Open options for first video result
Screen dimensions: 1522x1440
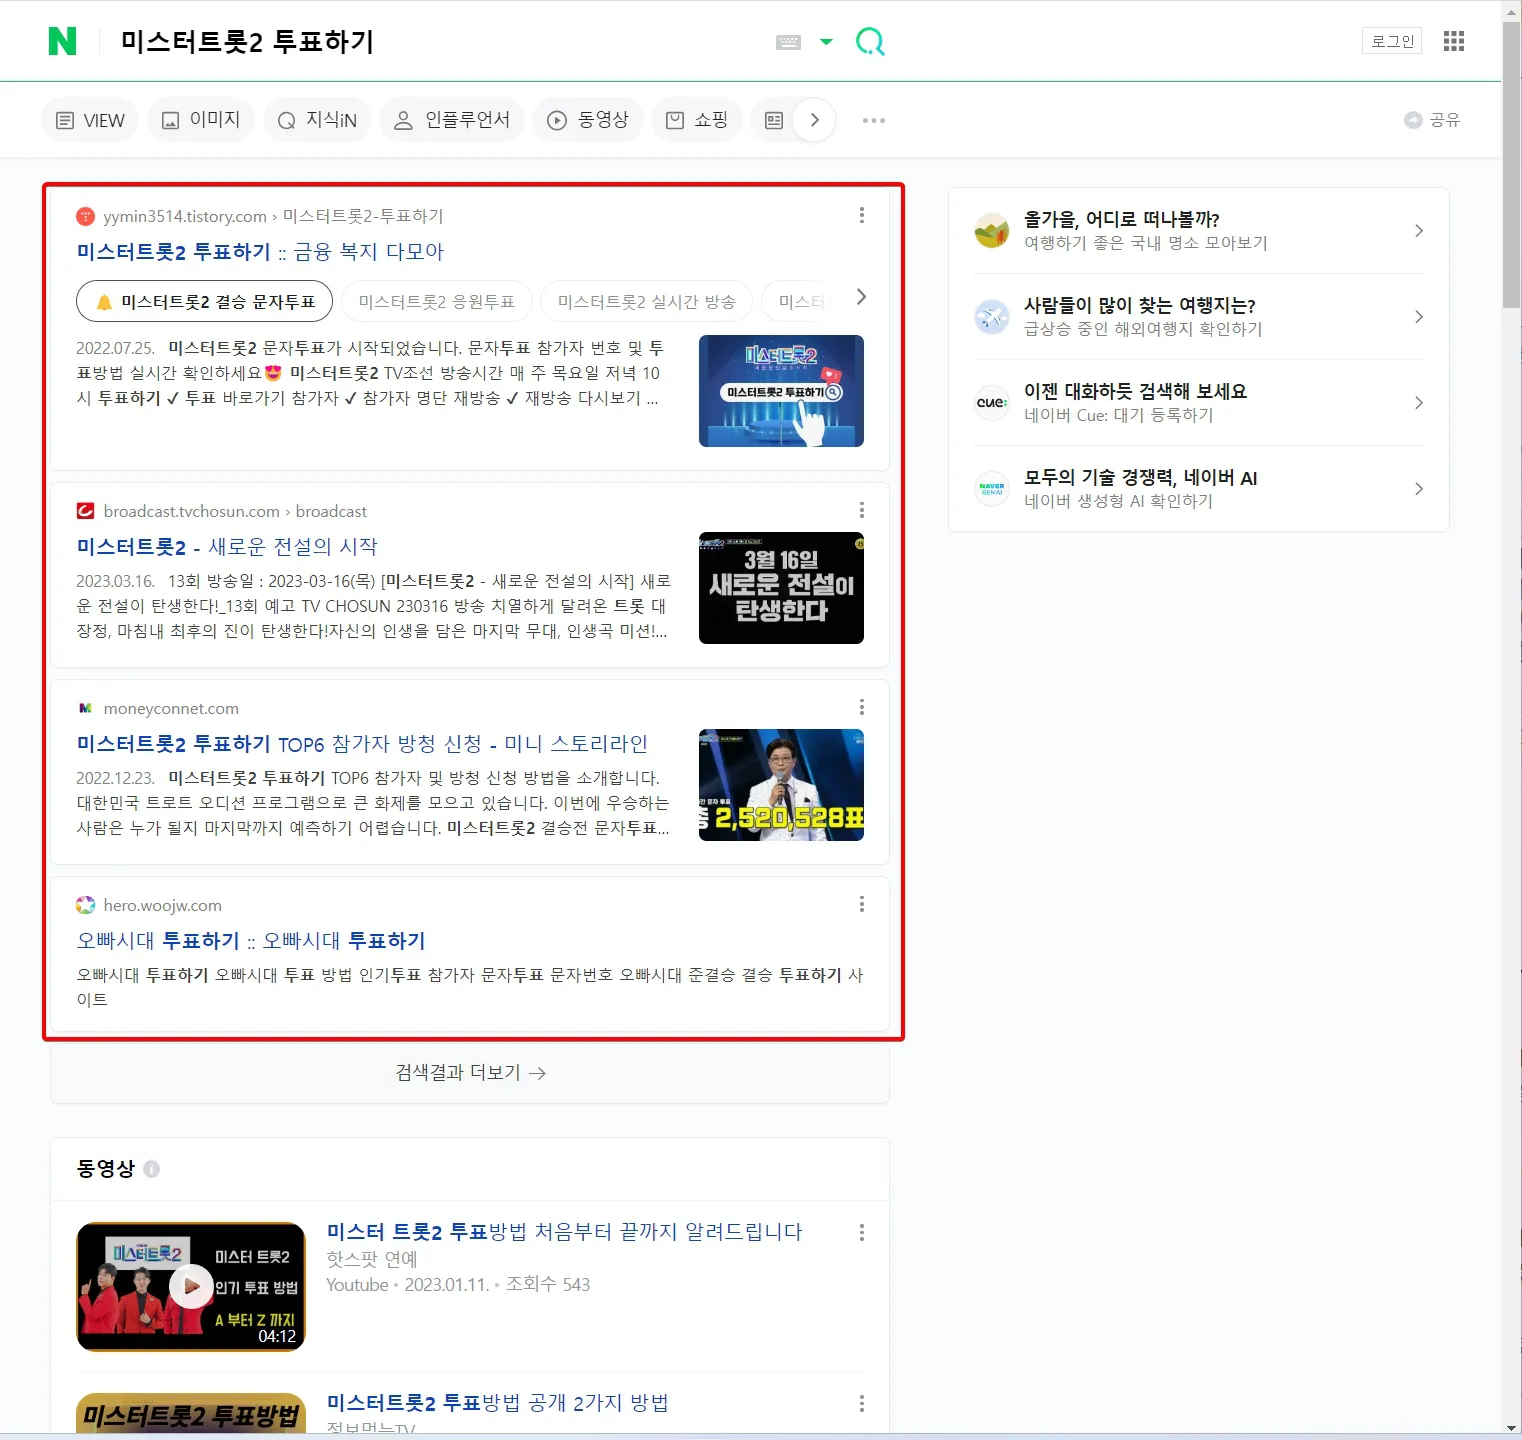point(862,1233)
